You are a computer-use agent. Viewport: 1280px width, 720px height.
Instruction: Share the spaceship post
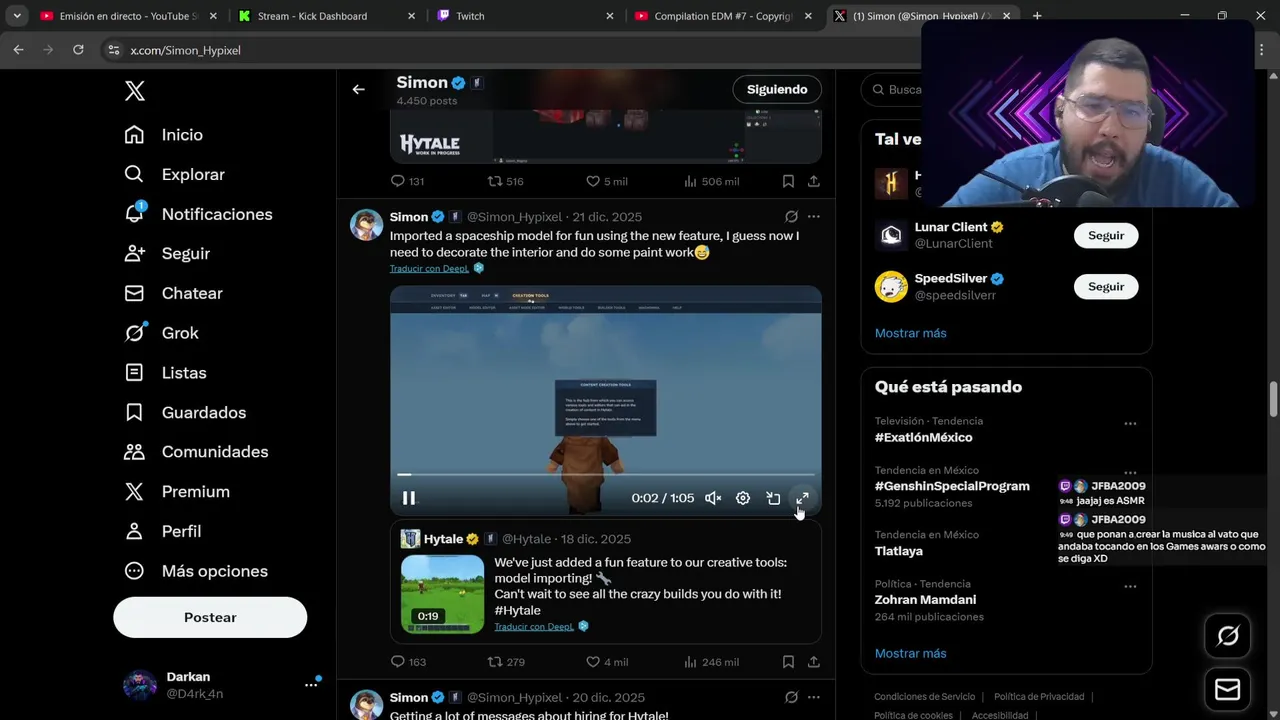click(x=814, y=662)
